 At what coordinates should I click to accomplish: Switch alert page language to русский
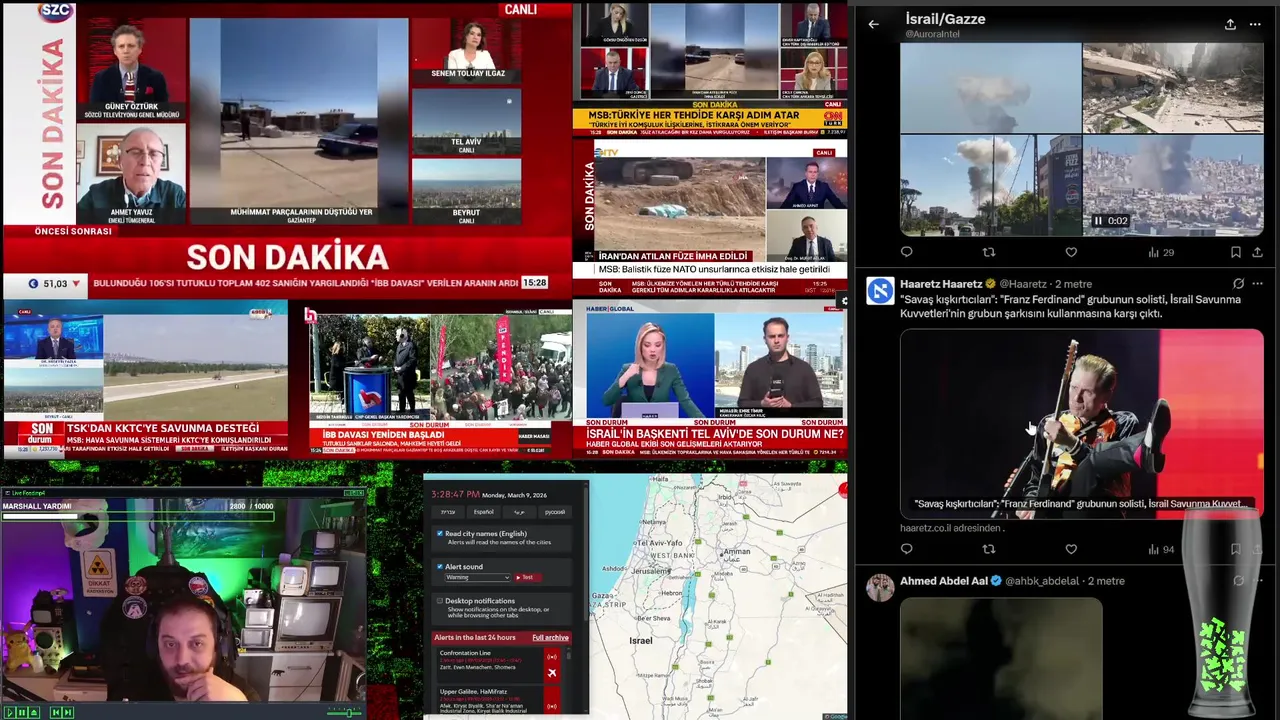554,512
